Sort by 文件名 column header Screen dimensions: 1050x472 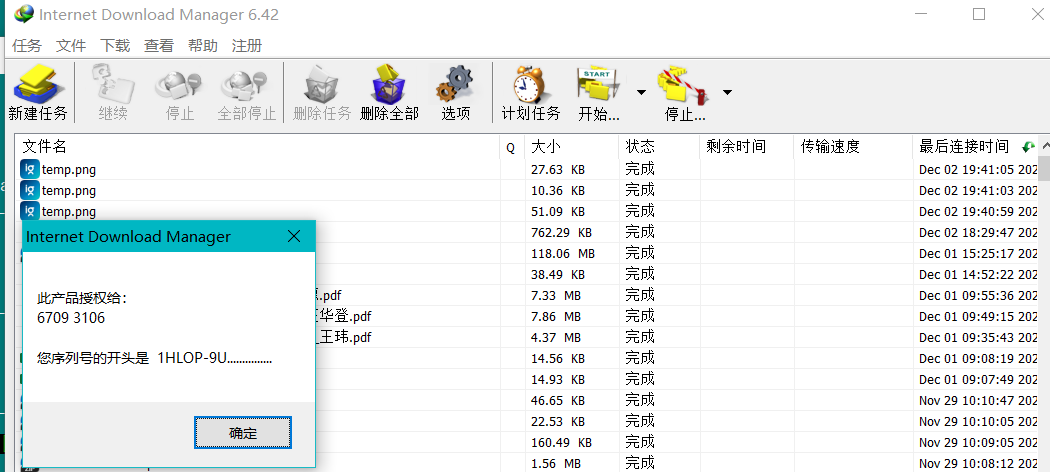[257, 147]
